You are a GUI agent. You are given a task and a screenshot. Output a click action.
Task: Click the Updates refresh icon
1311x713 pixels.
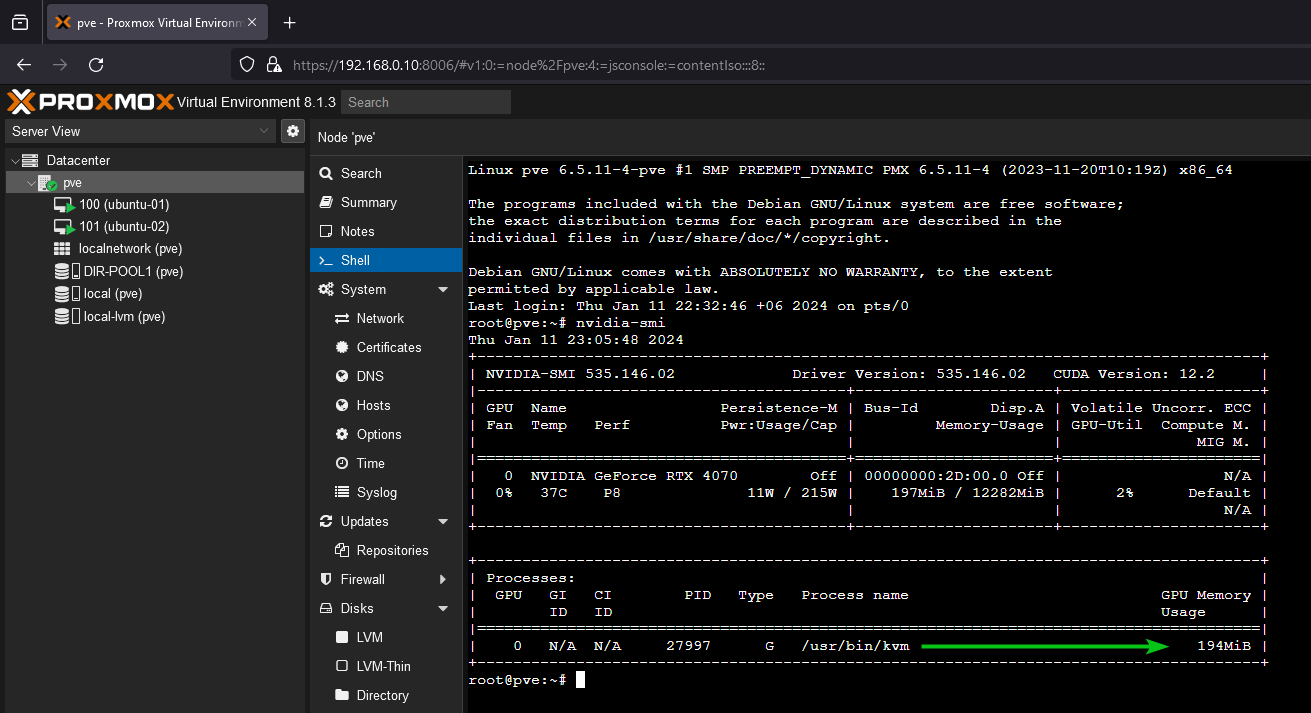click(326, 521)
